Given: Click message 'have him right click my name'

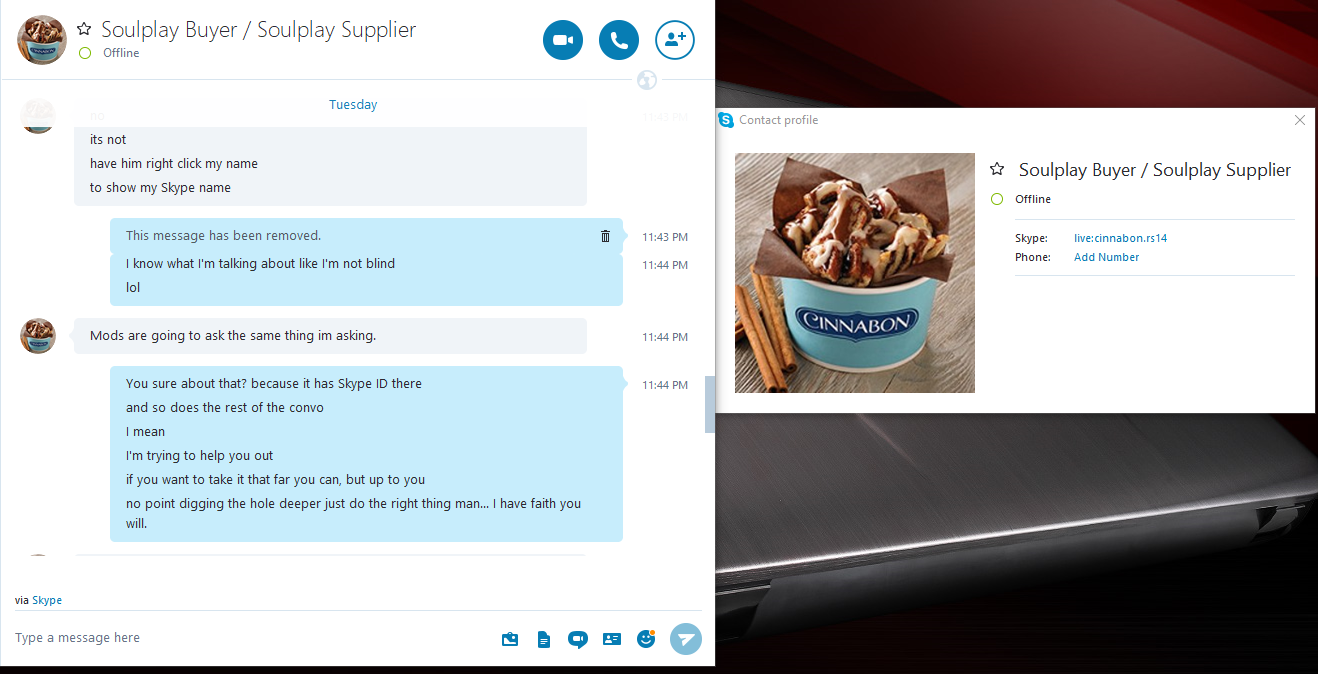Looking at the screenshot, I should [x=174, y=163].
